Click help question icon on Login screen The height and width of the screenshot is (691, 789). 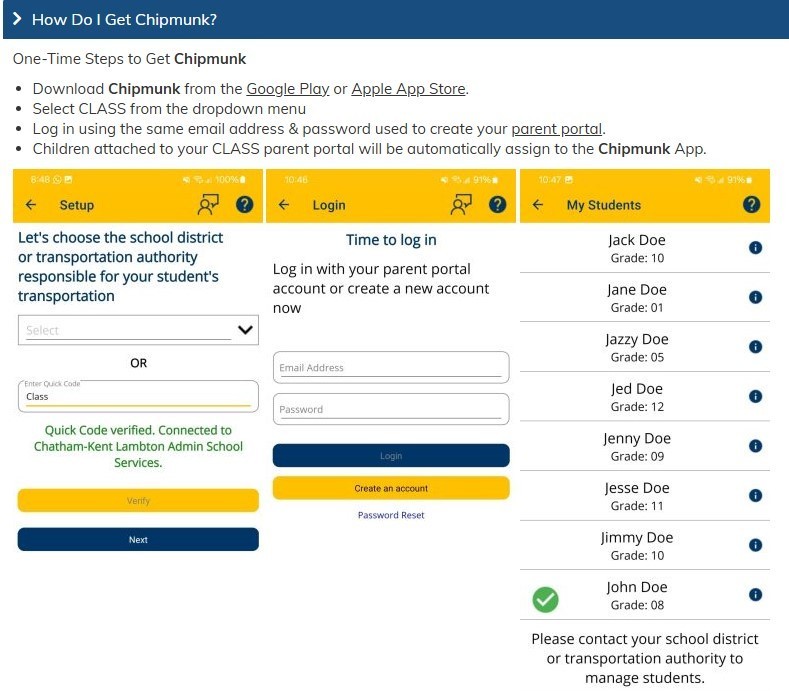click(x=498, y=204)
